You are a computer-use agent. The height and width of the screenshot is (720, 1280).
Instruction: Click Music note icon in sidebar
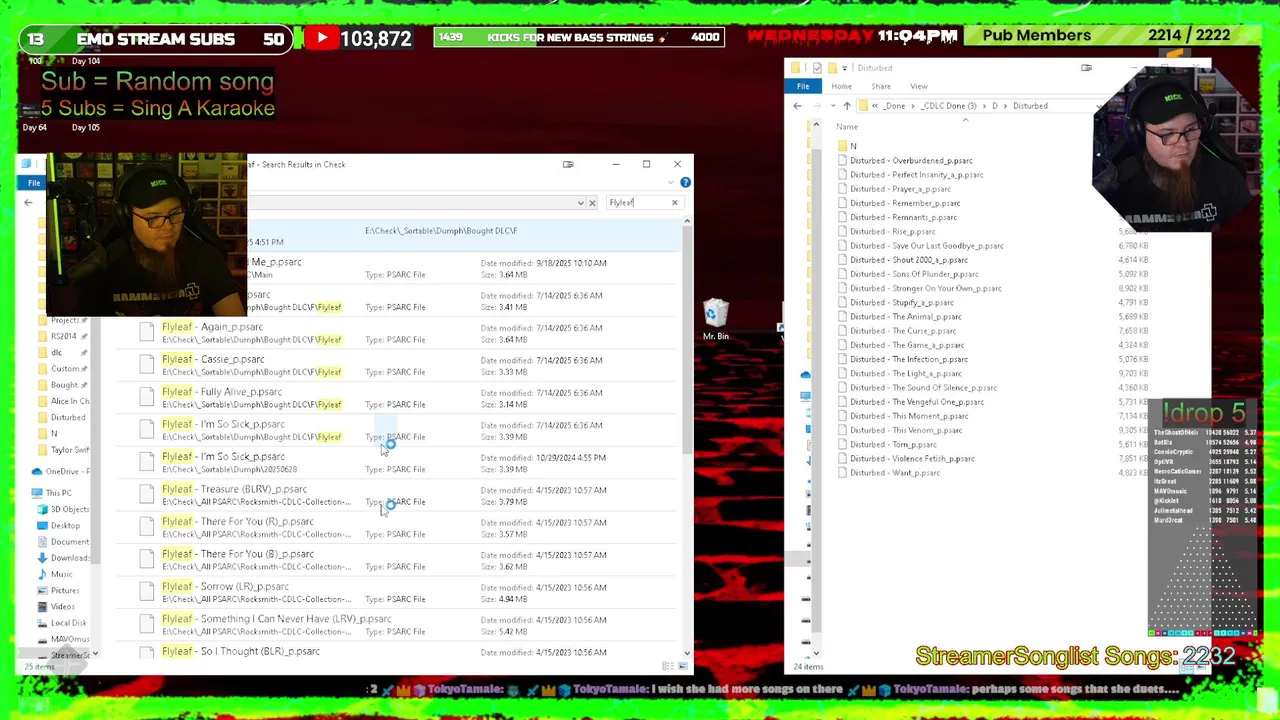point(42,574)
